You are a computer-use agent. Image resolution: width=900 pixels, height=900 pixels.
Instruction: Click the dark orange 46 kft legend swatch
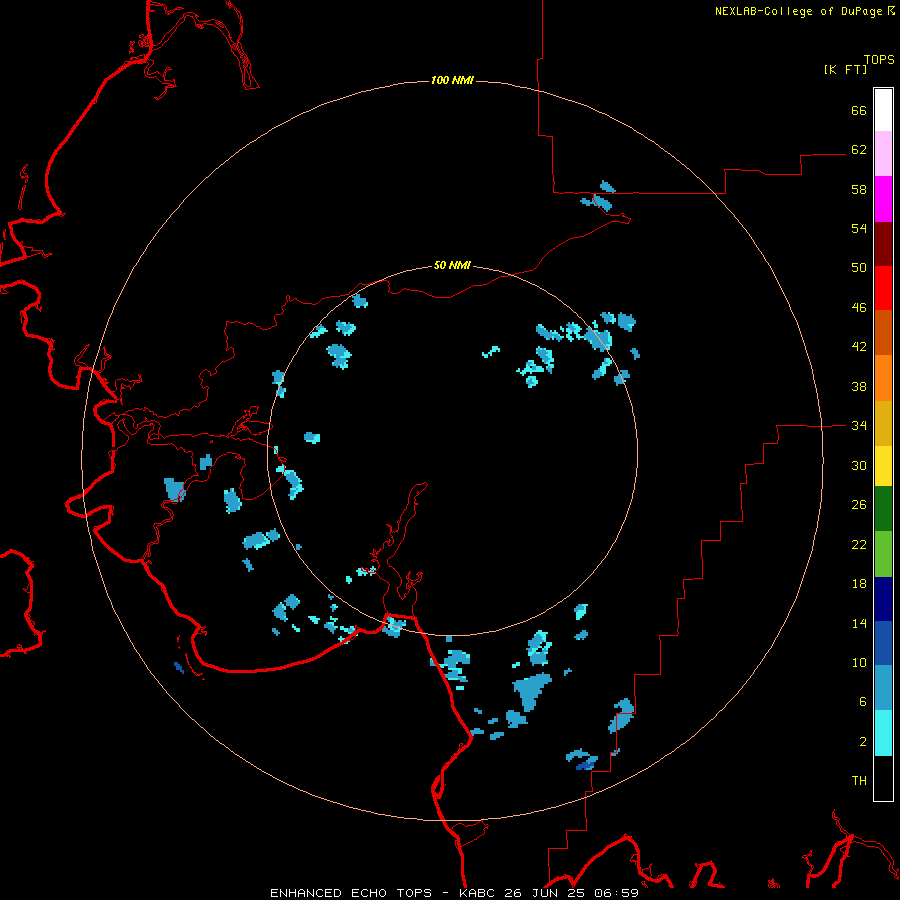pos(883,332)
